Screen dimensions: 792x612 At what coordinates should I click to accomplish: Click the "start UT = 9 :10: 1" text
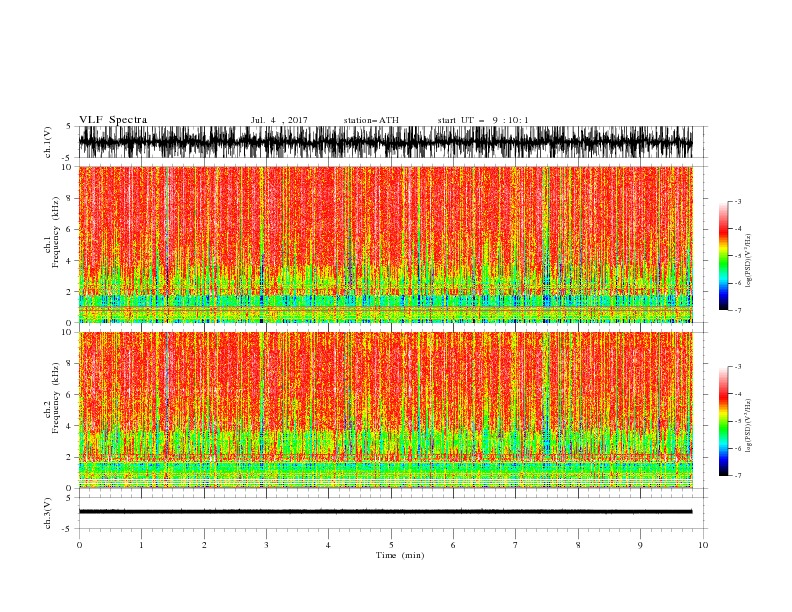coord(483,120)
